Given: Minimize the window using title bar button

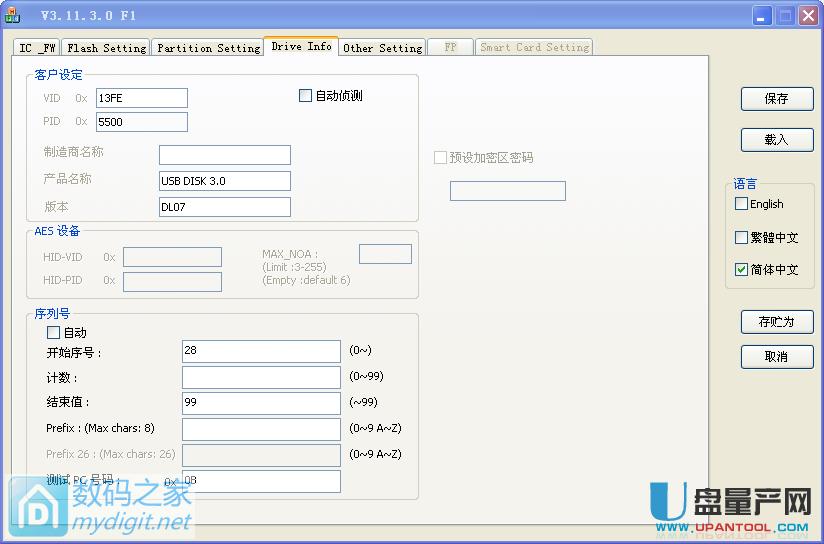Looking at the screenshot, I should tap(762, 15).
